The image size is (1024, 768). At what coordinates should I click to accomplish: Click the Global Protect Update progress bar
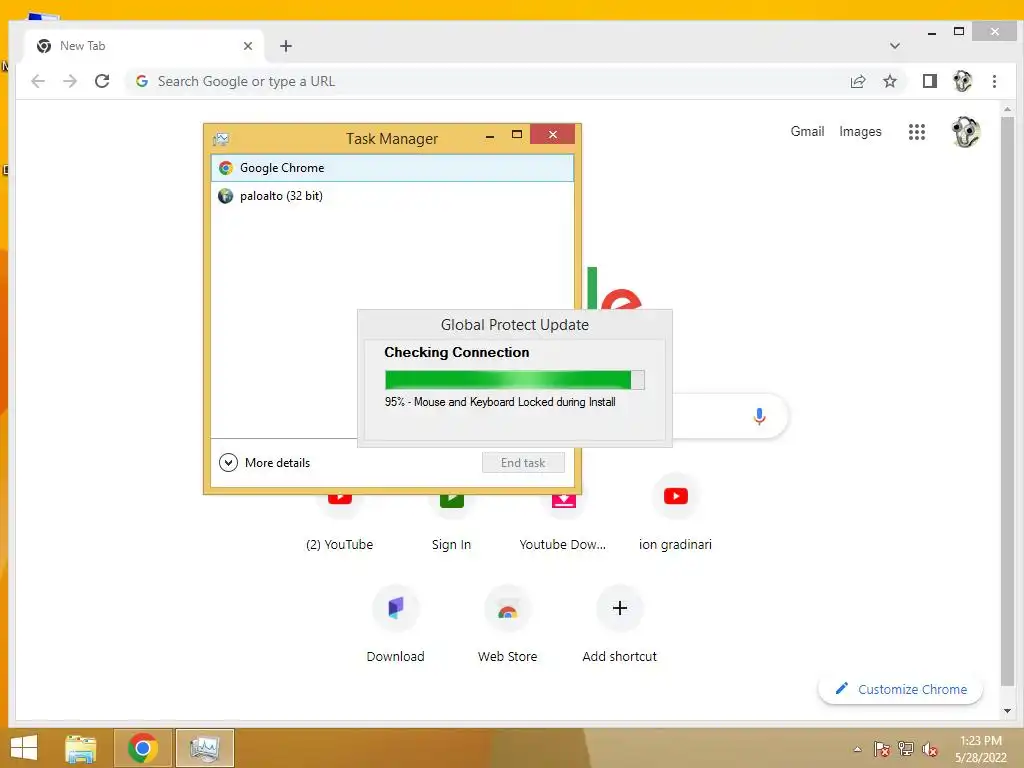tap(515, 379)
